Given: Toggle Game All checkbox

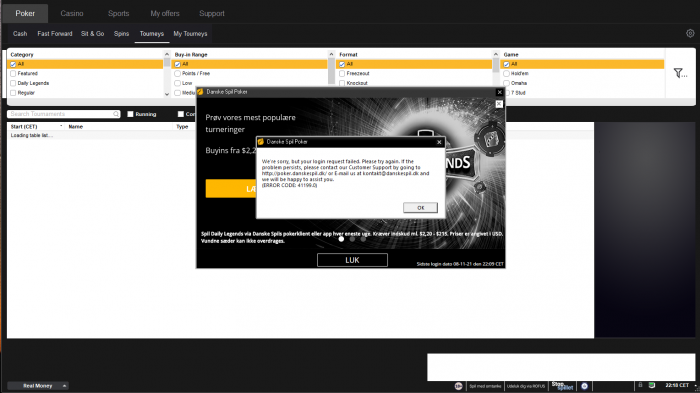Looking at the screenshot, I should pyautogui.click(x=506, y=64).
